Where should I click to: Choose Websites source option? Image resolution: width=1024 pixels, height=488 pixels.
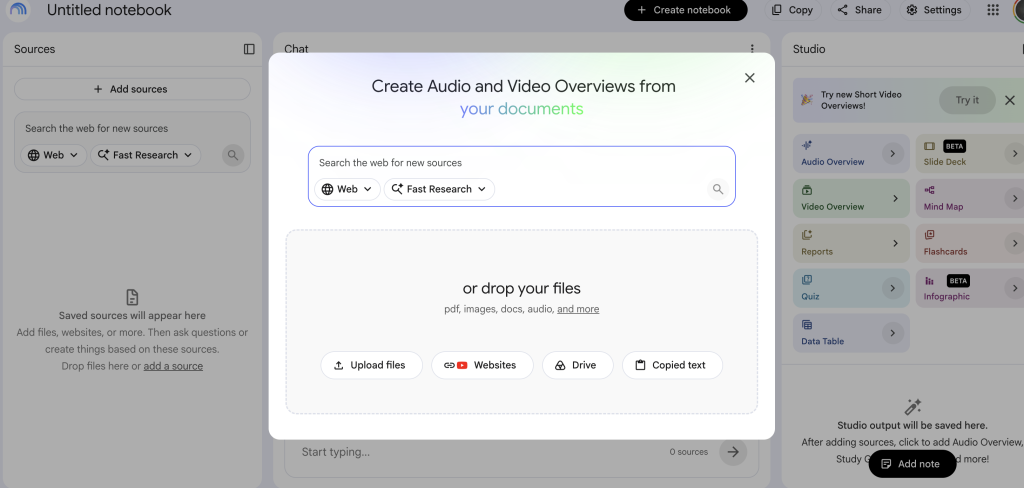tap(482, 365)
